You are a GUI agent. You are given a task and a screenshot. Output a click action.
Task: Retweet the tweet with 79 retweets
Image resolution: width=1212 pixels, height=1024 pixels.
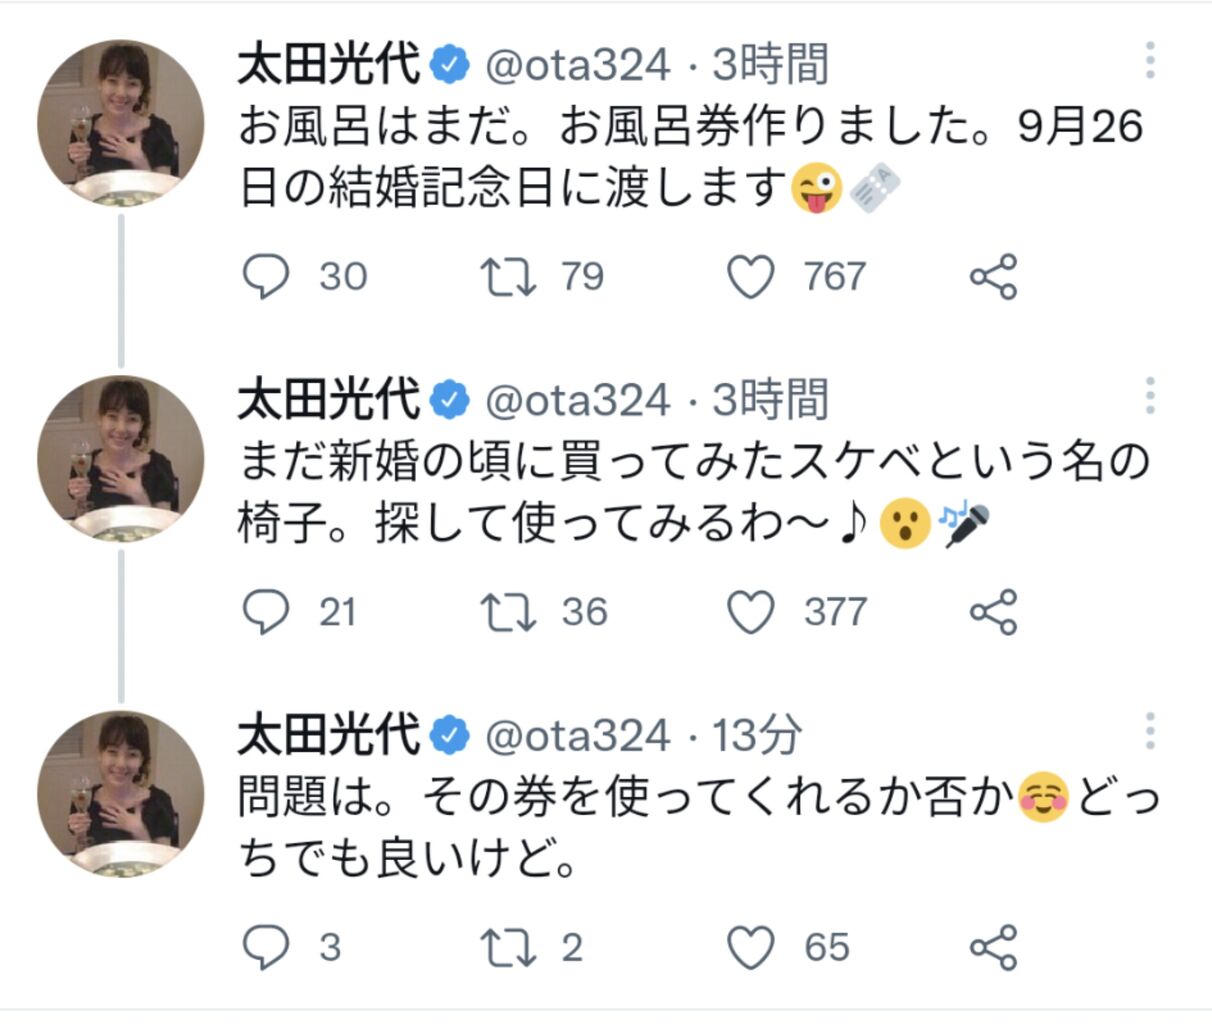[x=509, y=277]
